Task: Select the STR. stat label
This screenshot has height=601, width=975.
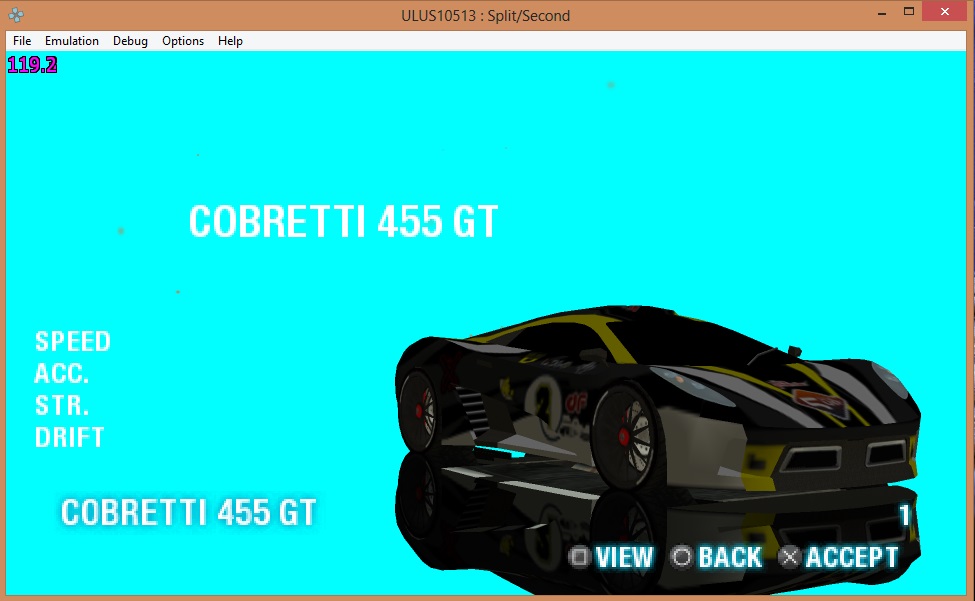Action: pyautogui.click(x=62, y=406)
